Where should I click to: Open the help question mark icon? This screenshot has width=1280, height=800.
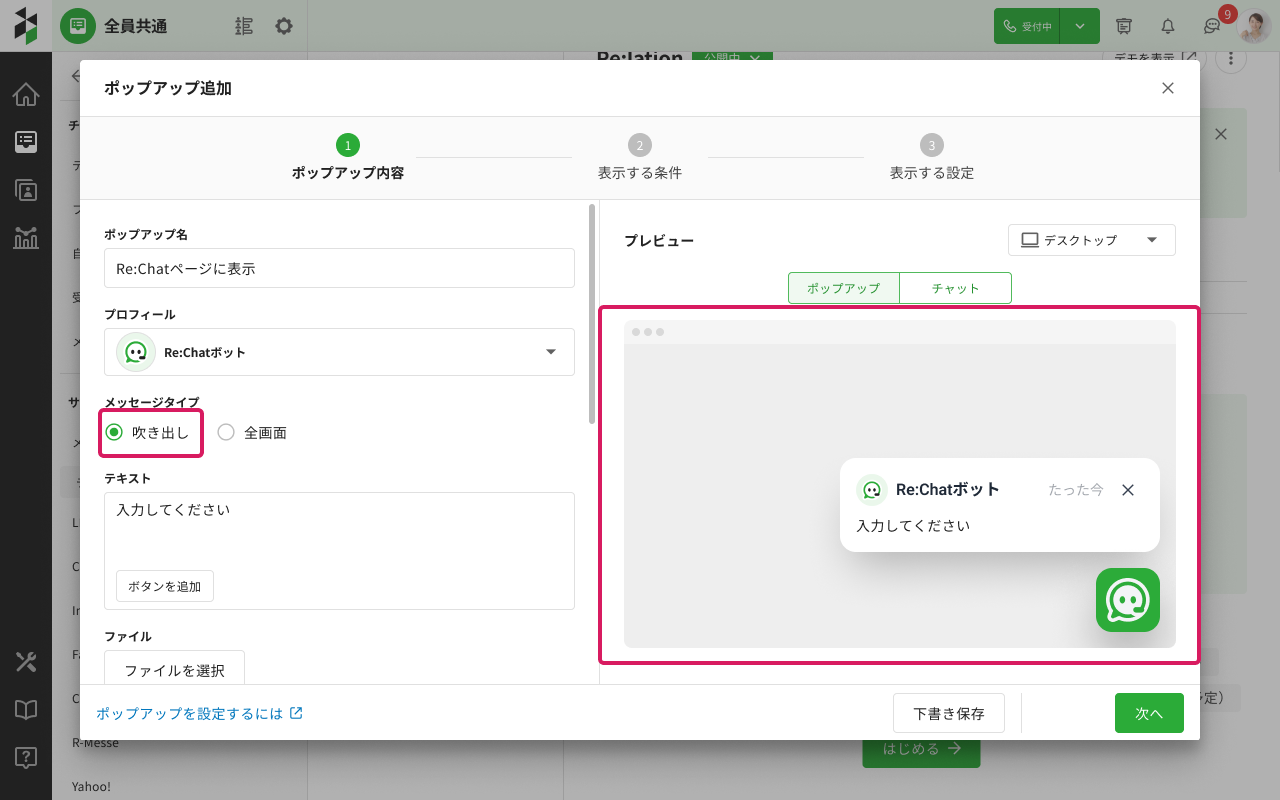tap(26, 757)
